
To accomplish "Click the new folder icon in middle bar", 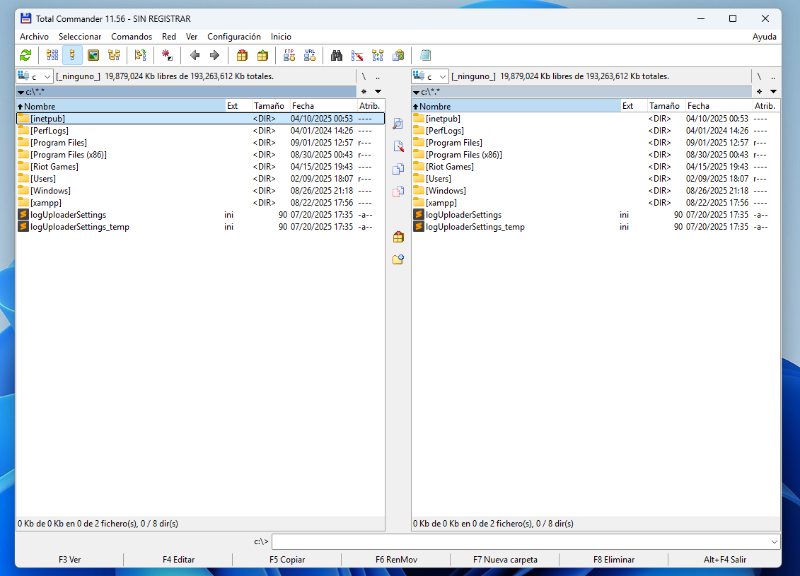I will [398, 259].
